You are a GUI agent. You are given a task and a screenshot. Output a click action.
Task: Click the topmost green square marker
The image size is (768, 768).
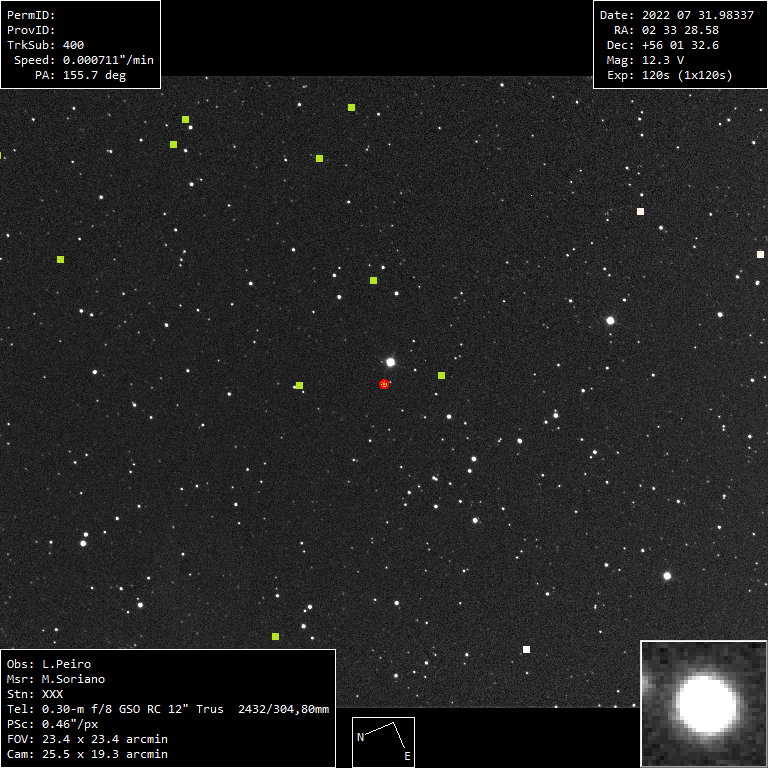pyautogui.click(x=351, y=107)
